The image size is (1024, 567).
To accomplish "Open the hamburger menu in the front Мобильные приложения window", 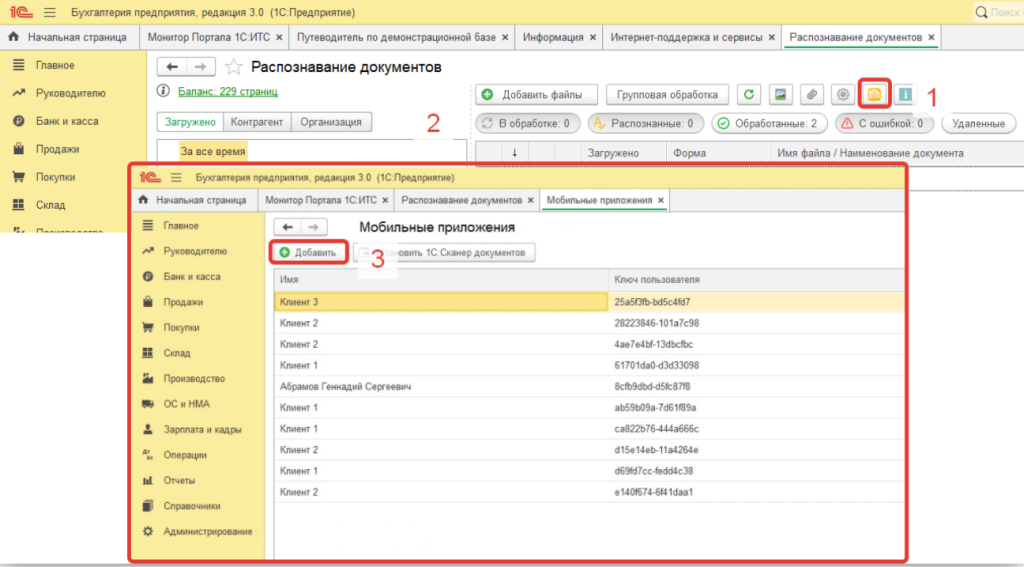I will 176,178.
